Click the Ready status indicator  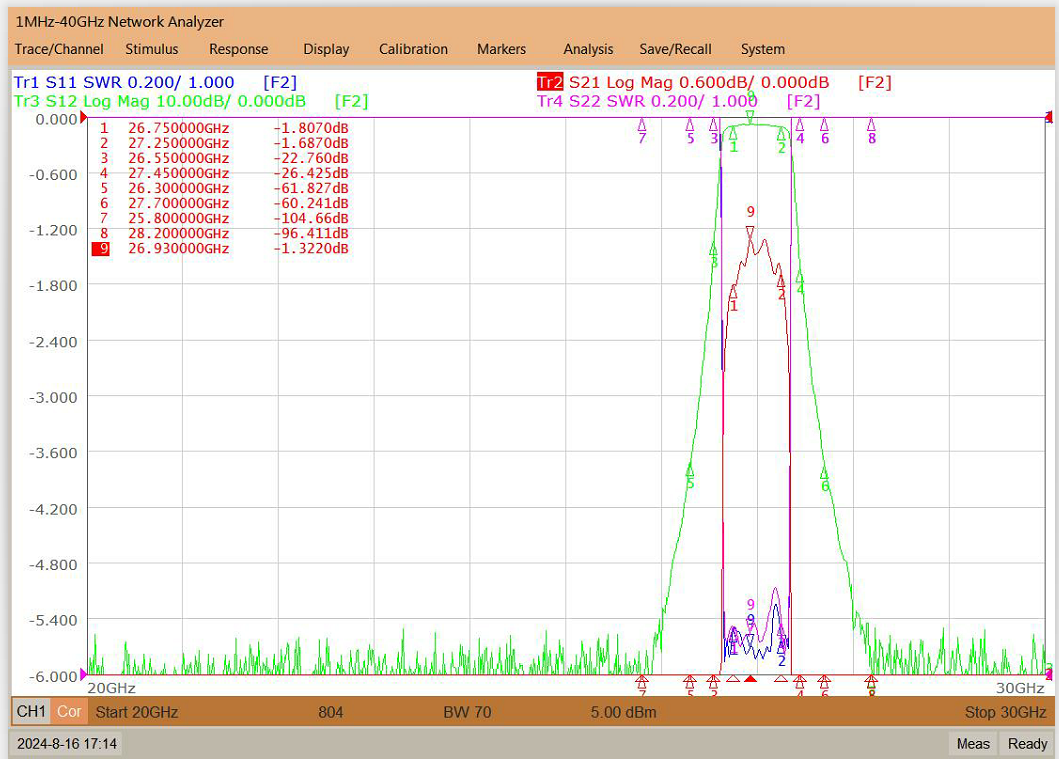point(1027,743)
